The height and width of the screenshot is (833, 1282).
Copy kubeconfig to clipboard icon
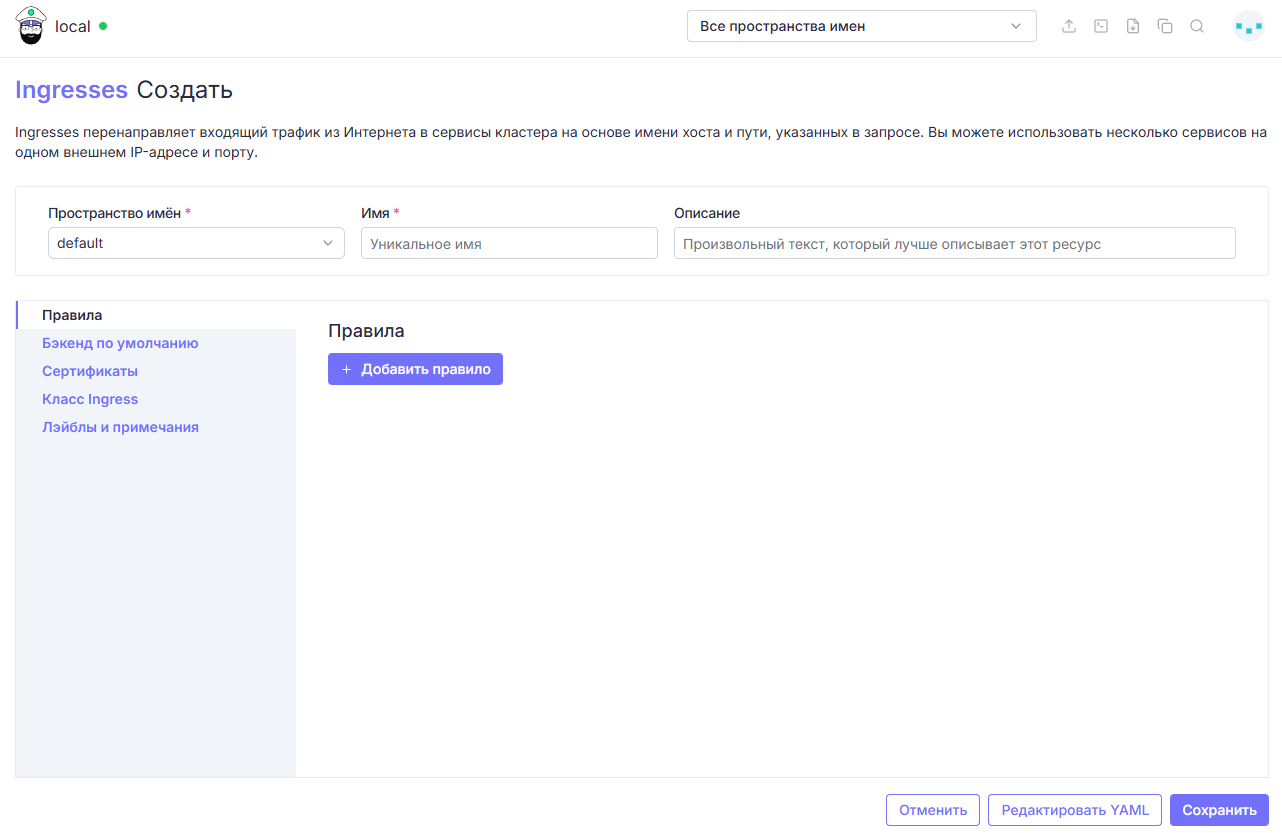click(x=1165, y=27)
